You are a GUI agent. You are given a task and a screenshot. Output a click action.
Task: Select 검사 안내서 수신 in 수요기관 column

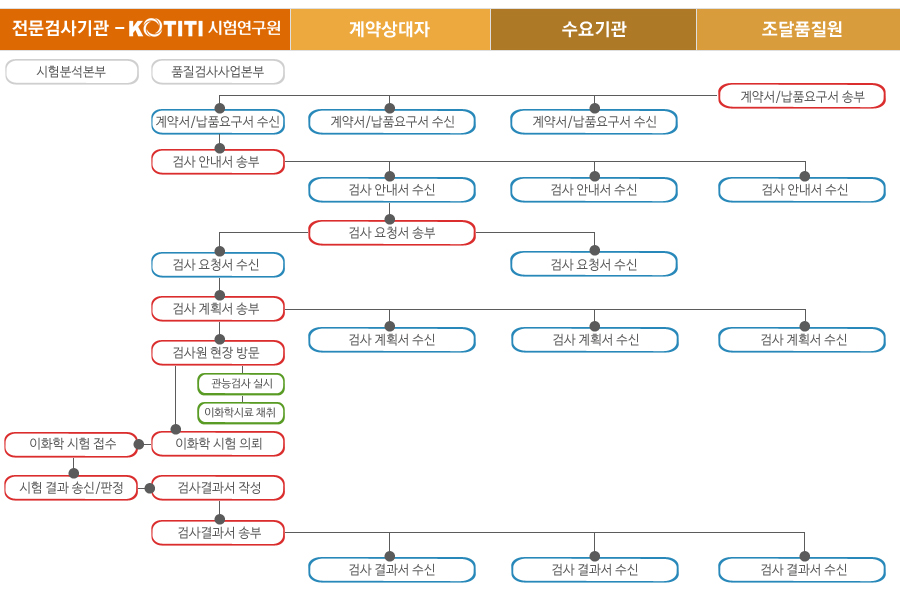pyautogui.click(x=594, y=190)
